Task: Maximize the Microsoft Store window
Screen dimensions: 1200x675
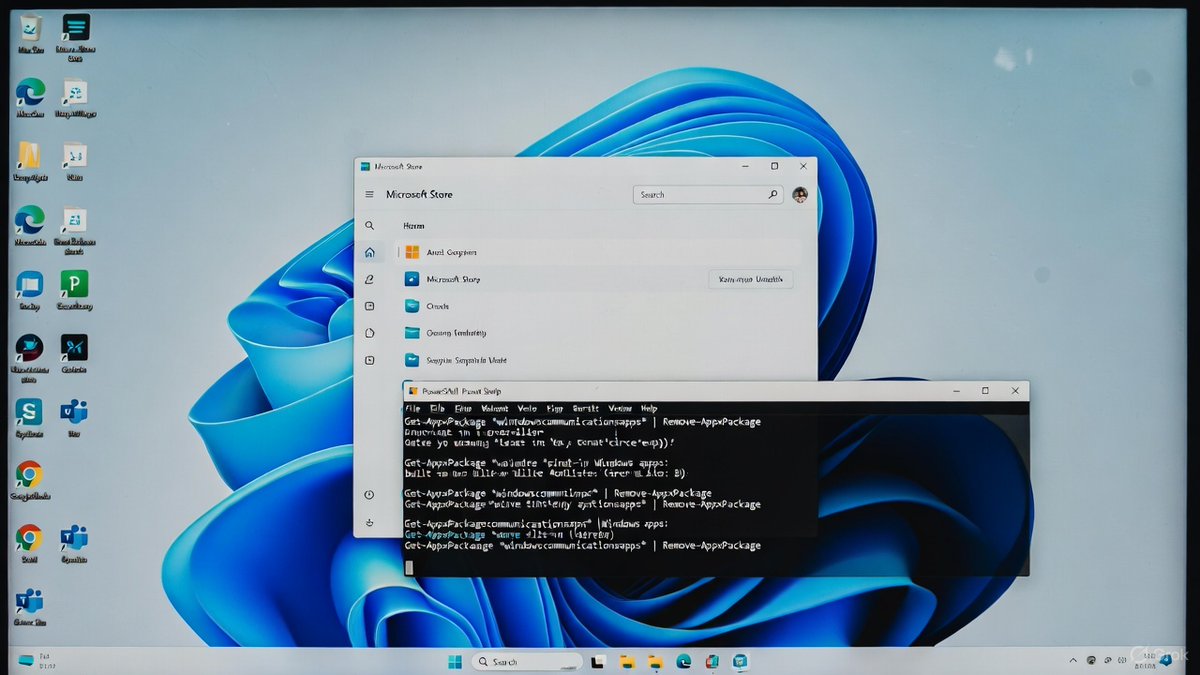Action: point(774,166)
